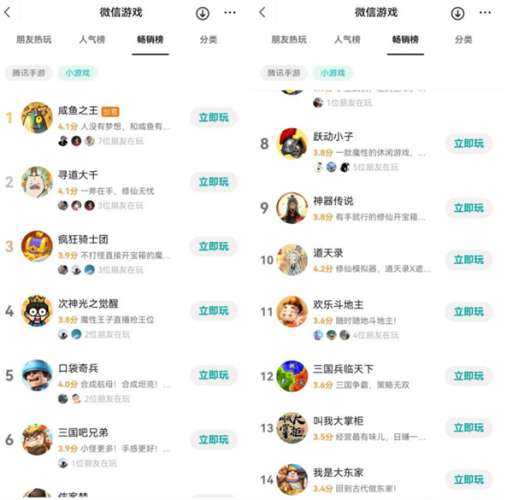Tap the 口袋奇兵 soldier icon

tap(37, 375)
